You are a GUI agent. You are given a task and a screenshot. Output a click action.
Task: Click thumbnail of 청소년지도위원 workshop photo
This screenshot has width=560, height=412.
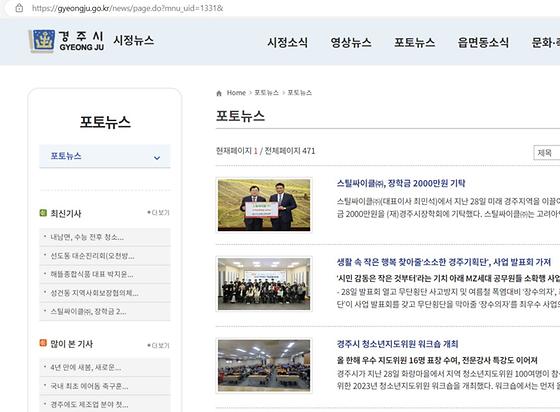pyautogui.click(x=264, y=366)
